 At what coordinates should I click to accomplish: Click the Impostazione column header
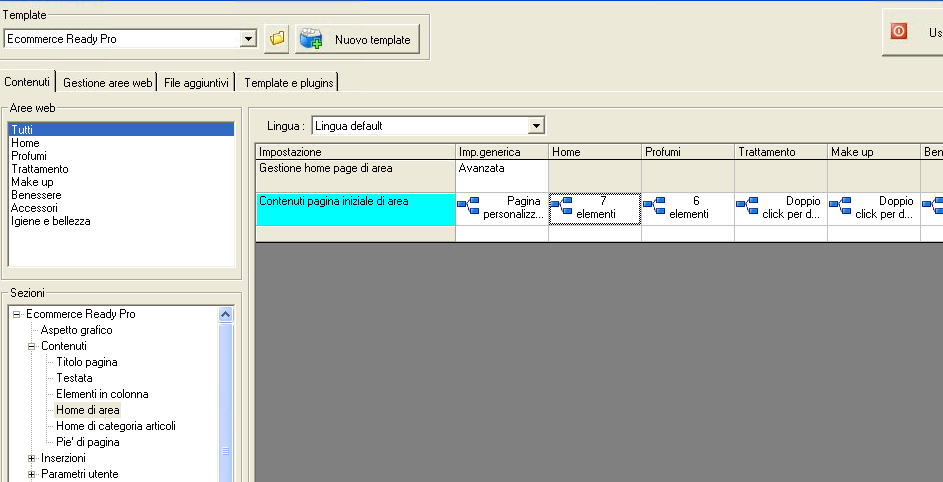click(355, 152)
